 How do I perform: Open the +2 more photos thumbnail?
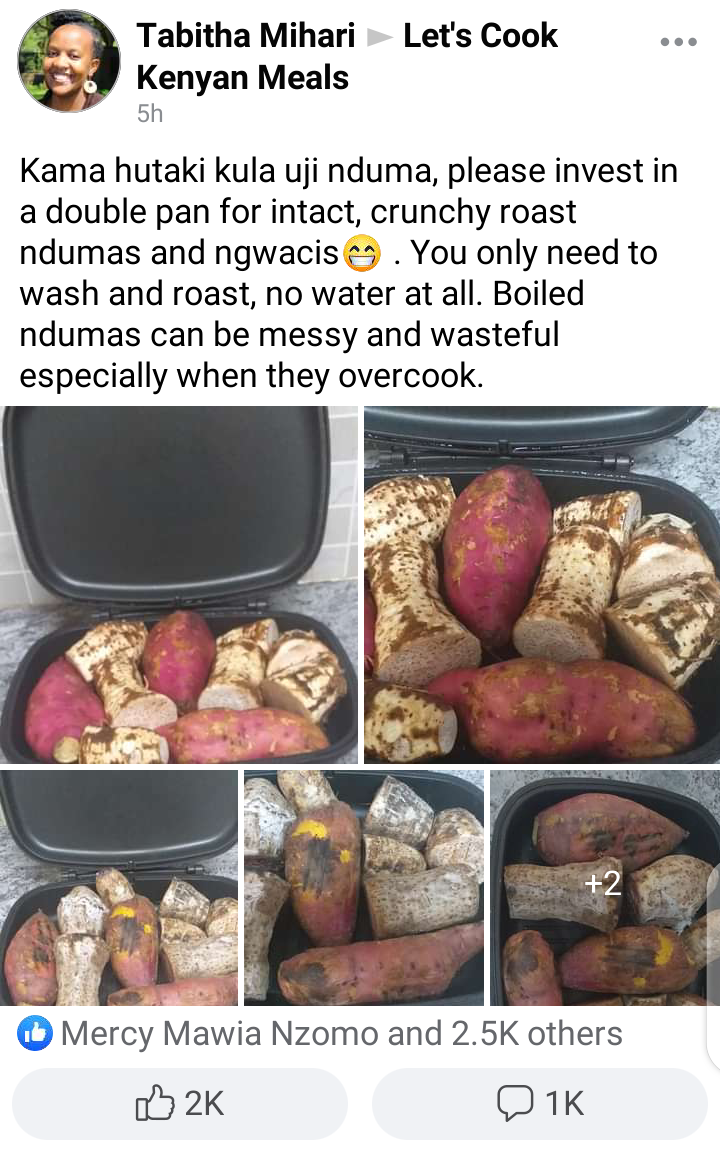[x=603, y=887]
